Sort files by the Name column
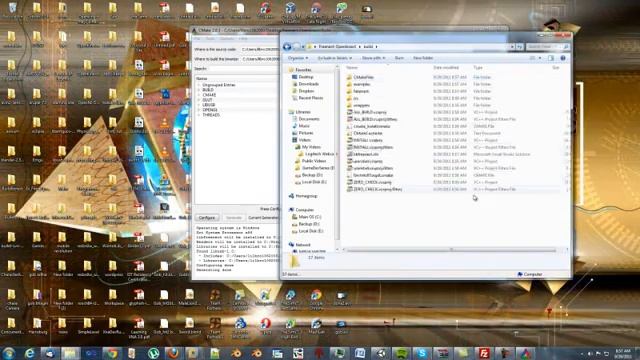Image resolution: width=640 pixels, height=360 pixels. 352,68
